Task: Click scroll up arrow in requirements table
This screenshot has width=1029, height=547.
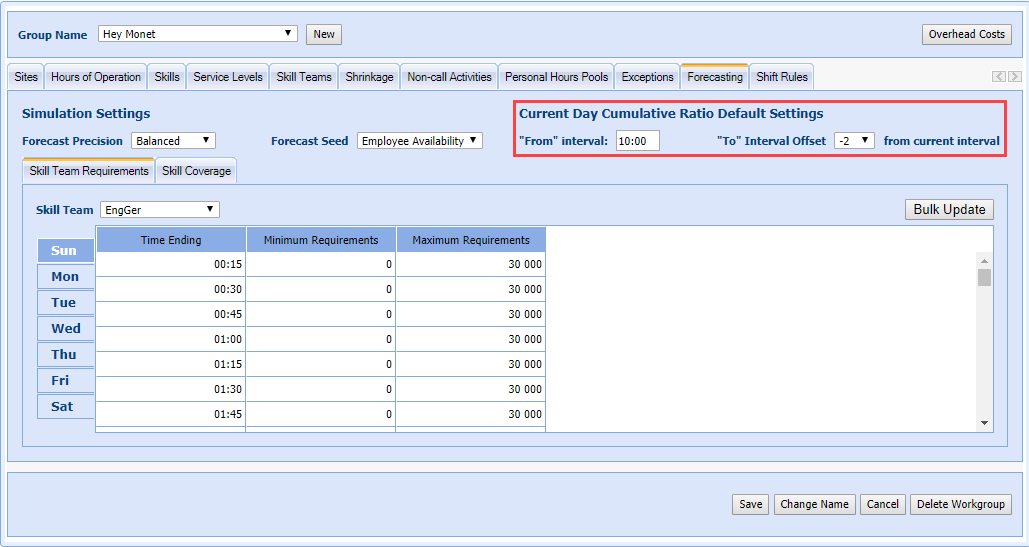Action: (984, 260)
